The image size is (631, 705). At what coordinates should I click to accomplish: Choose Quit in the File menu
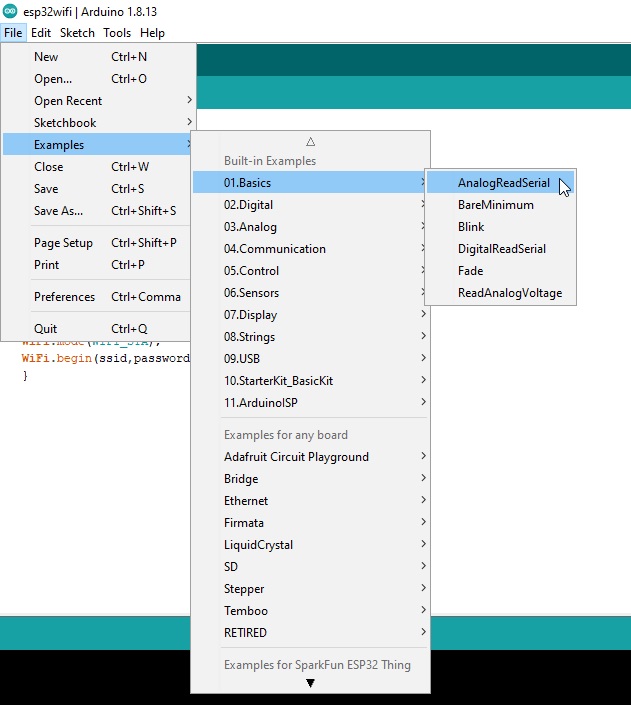tap(97, 329)
